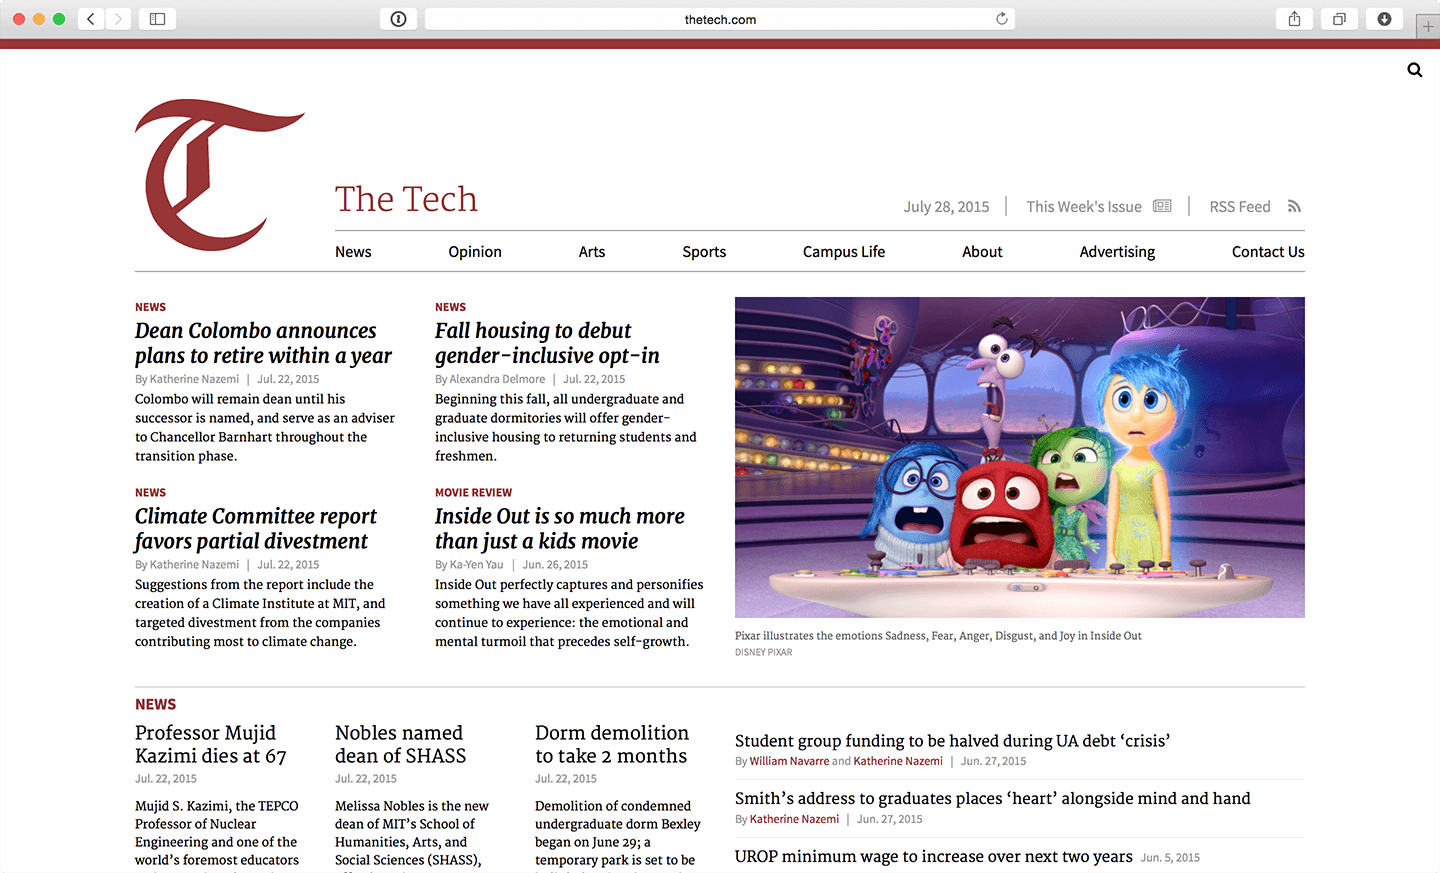Image resolution: width=1440 pixels, height=873 pixels.
Task: Focus the thetech.com address bar
Action: [x=720, y=19]
